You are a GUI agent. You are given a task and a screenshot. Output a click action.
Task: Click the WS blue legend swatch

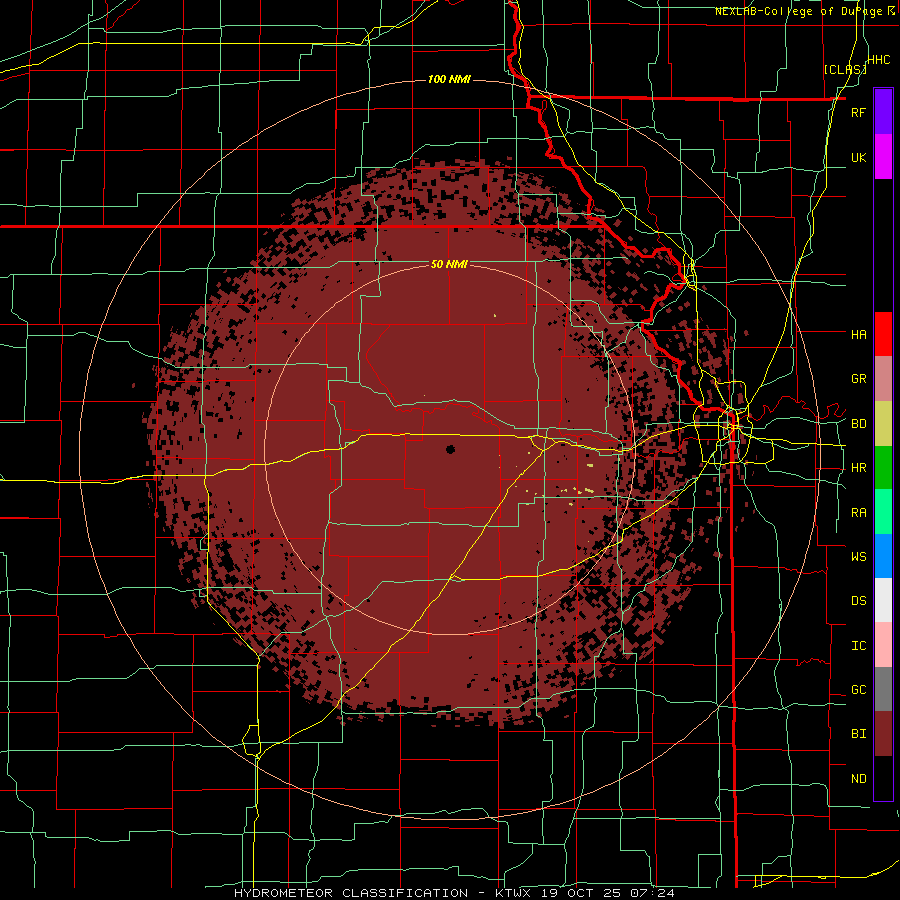point(883,556)
